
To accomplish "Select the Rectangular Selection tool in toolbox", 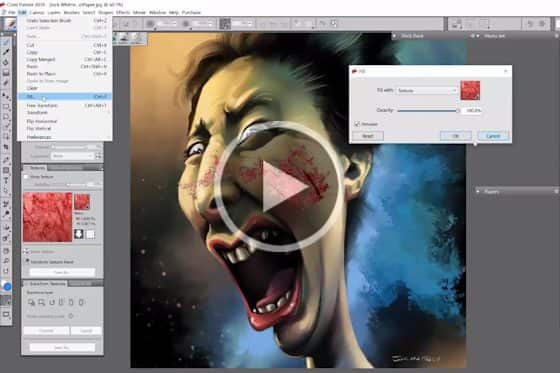I will pyautogui.click(x=6, y=106).
